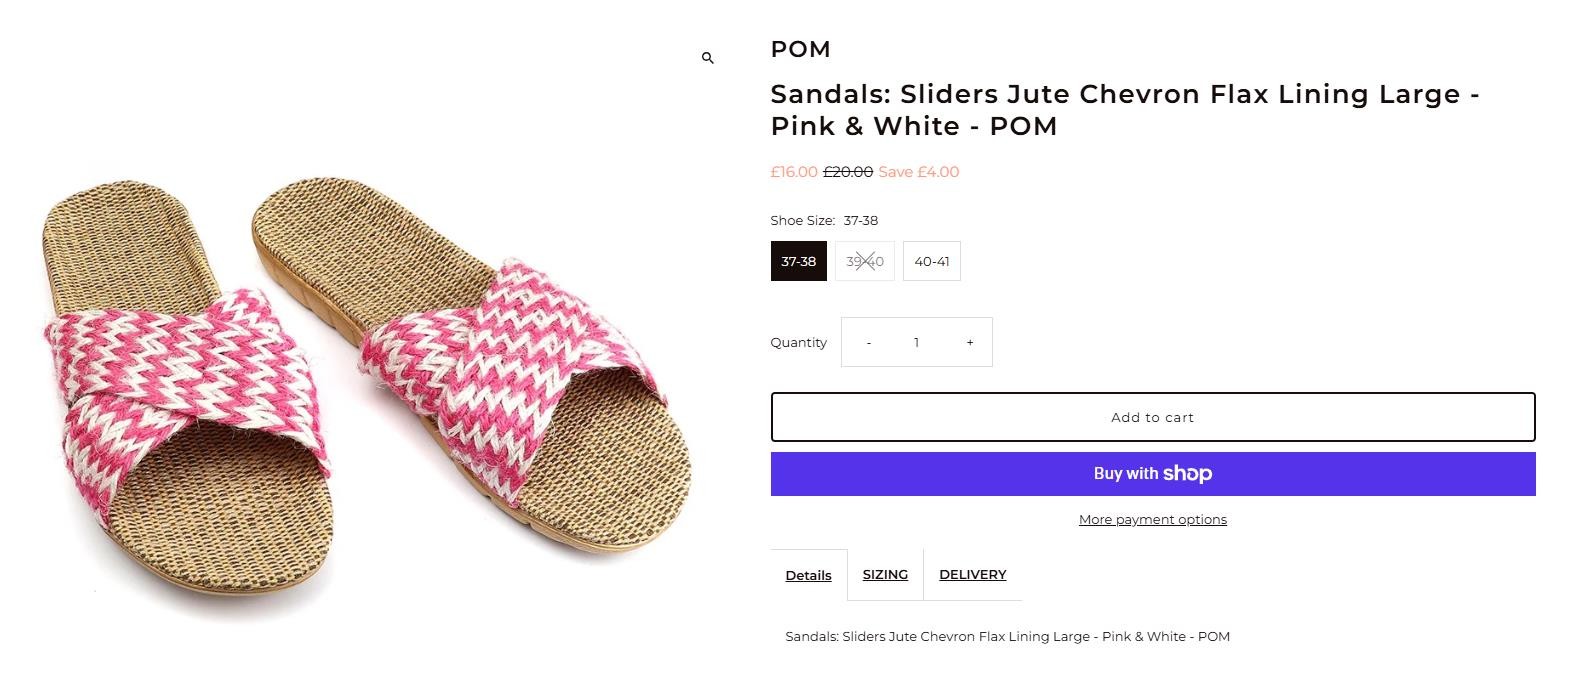Click the POM brand name
1573x698 pixels.
pyautogui.click(x=800, y=49)
